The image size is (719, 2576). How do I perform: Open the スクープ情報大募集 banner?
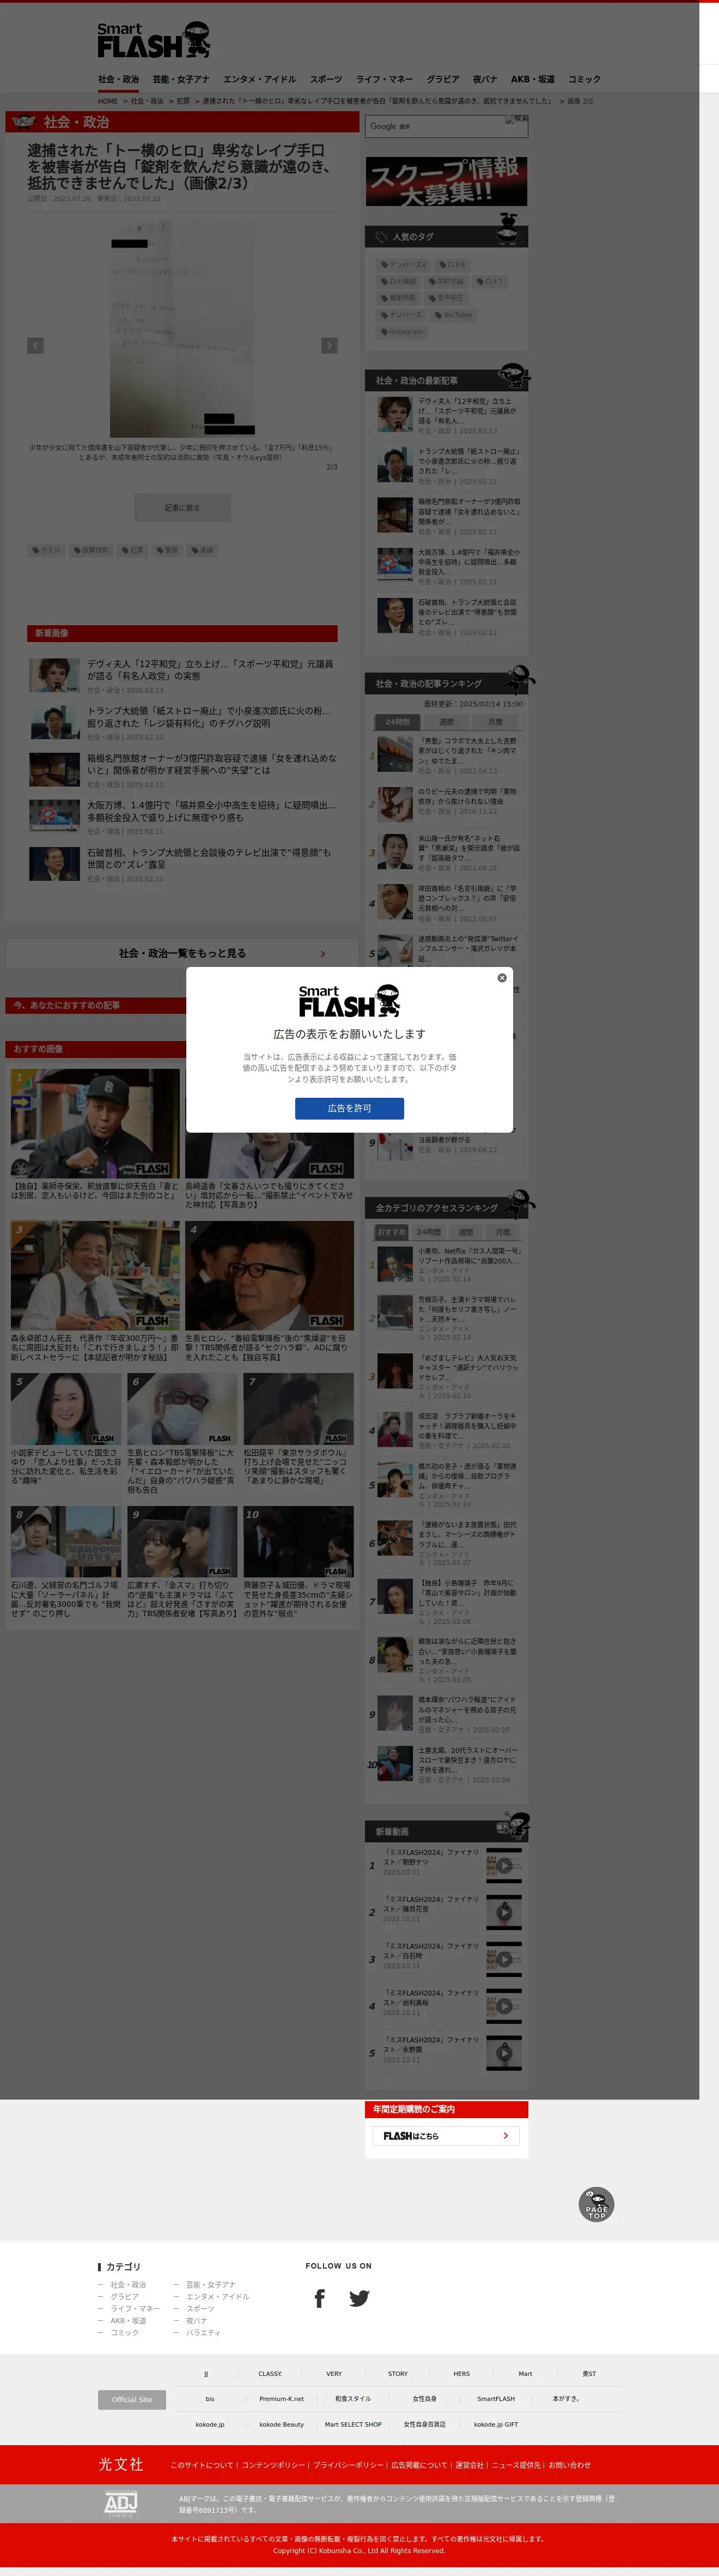446,181
